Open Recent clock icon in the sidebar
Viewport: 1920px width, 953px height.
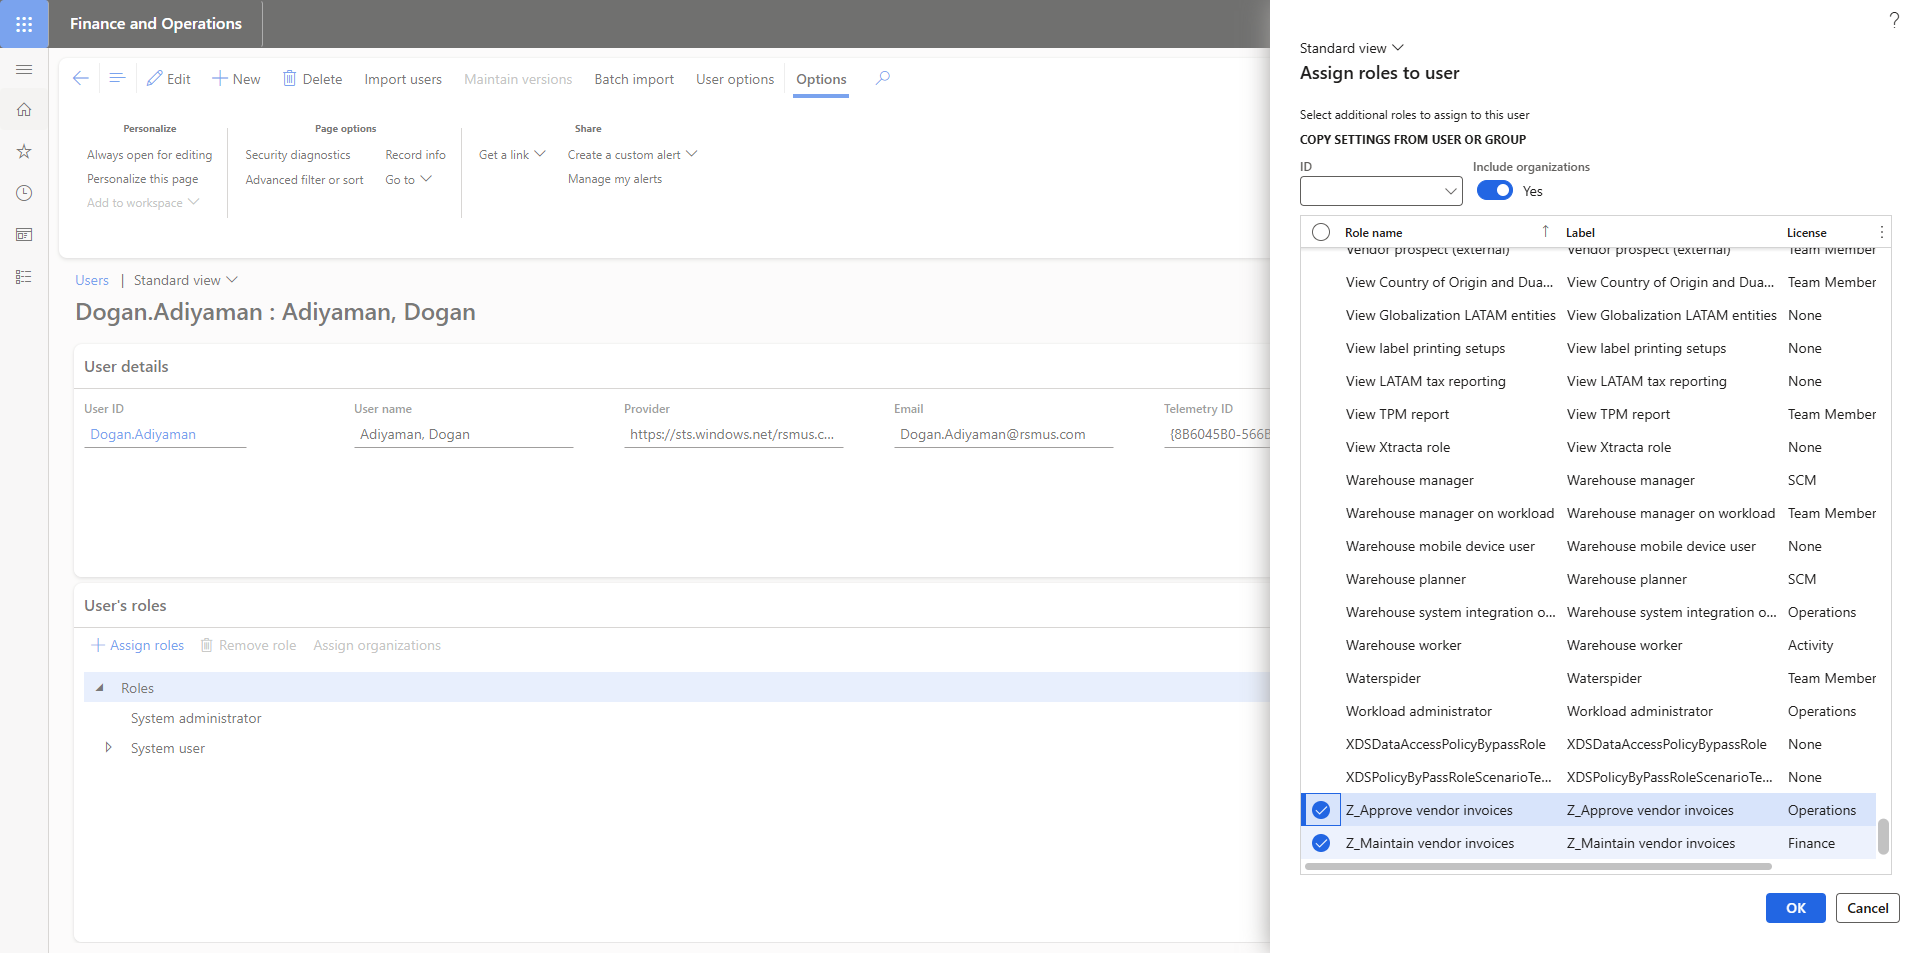pos(24,193)
